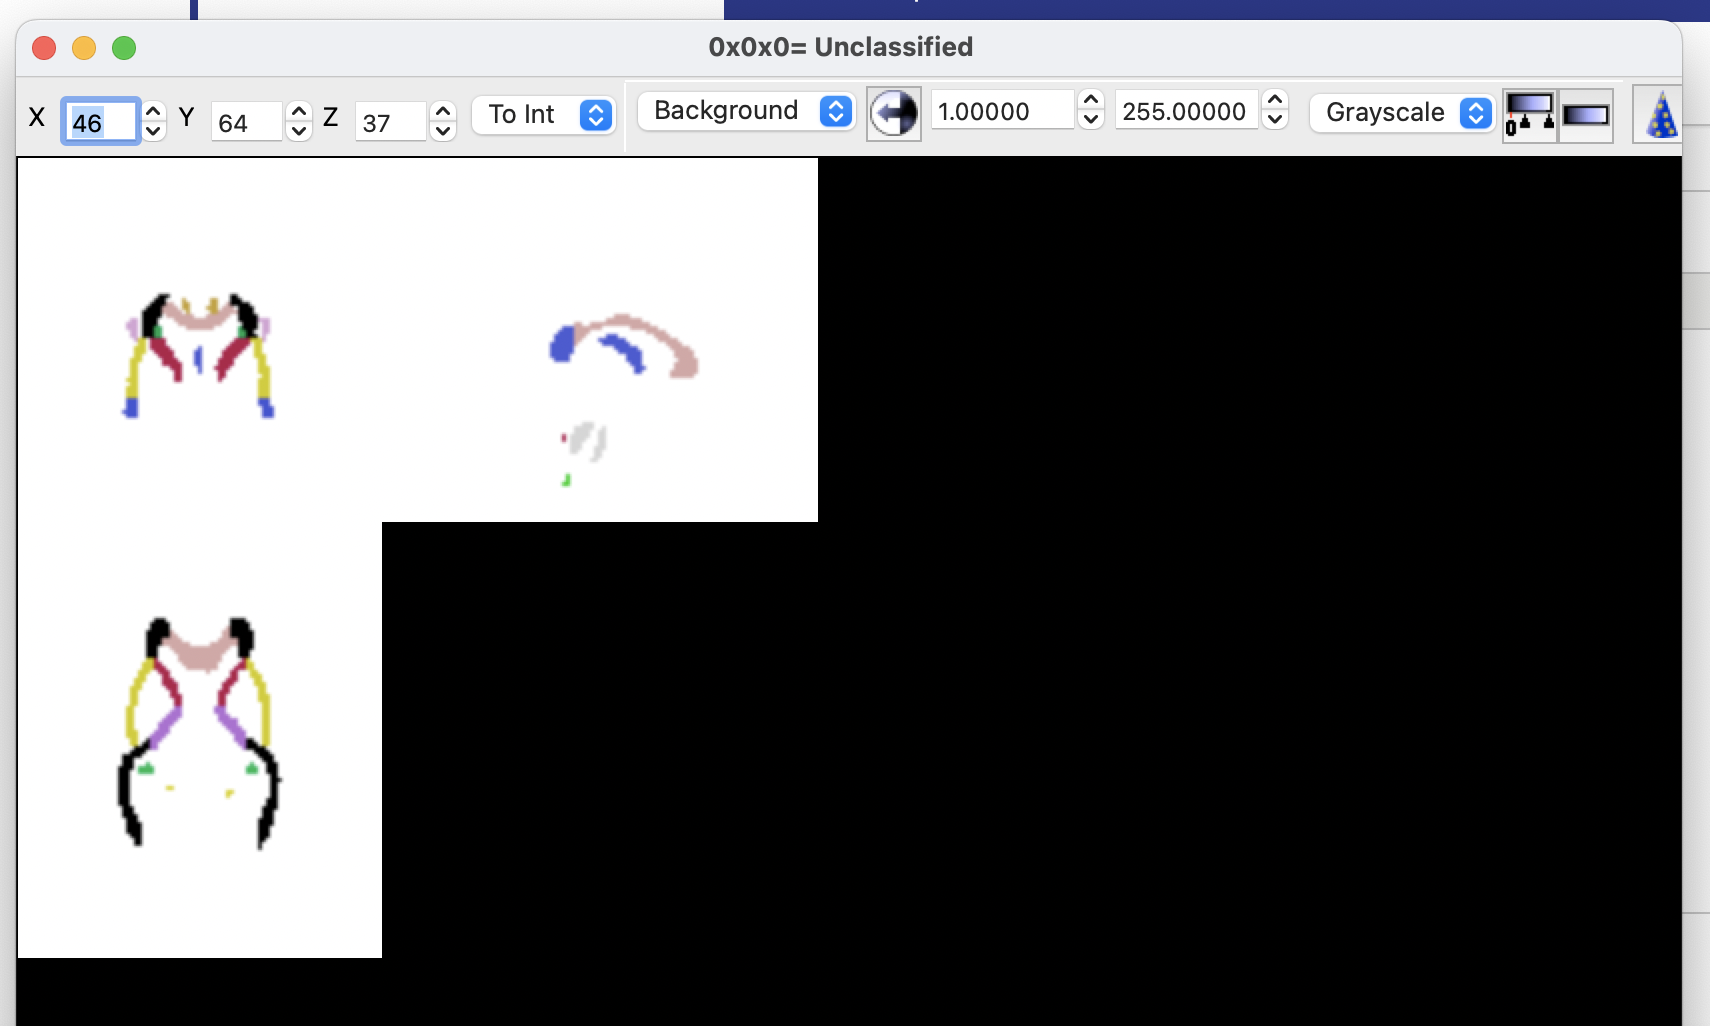Click the Z coordinate field showing 37
This screenshot has height=1026, width=1710.
pyautogui.click(x=390, y=123)
